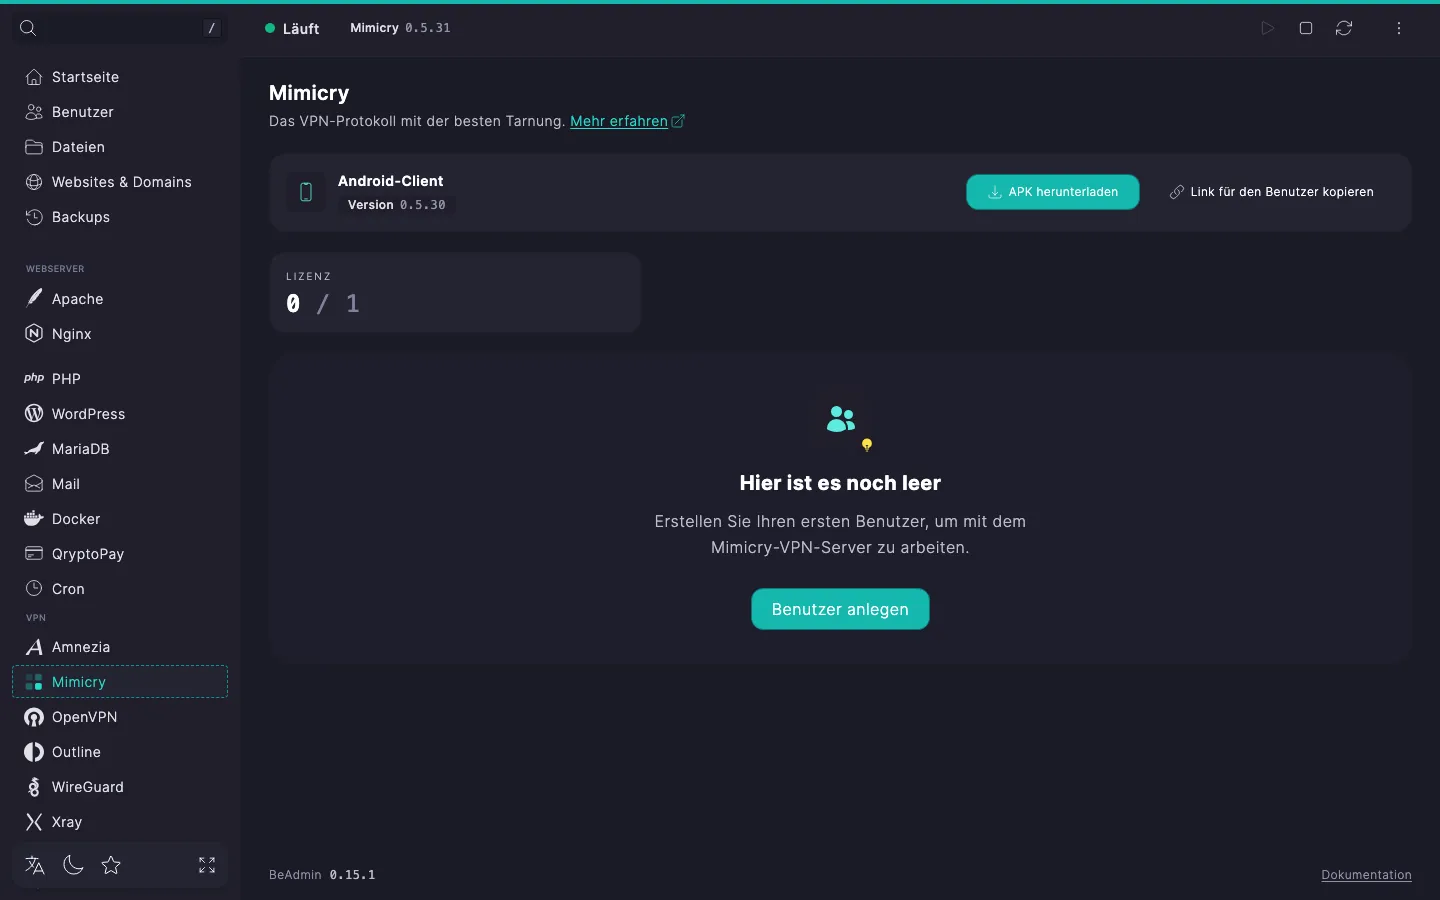Open Startseite in the sidebar

120,77
